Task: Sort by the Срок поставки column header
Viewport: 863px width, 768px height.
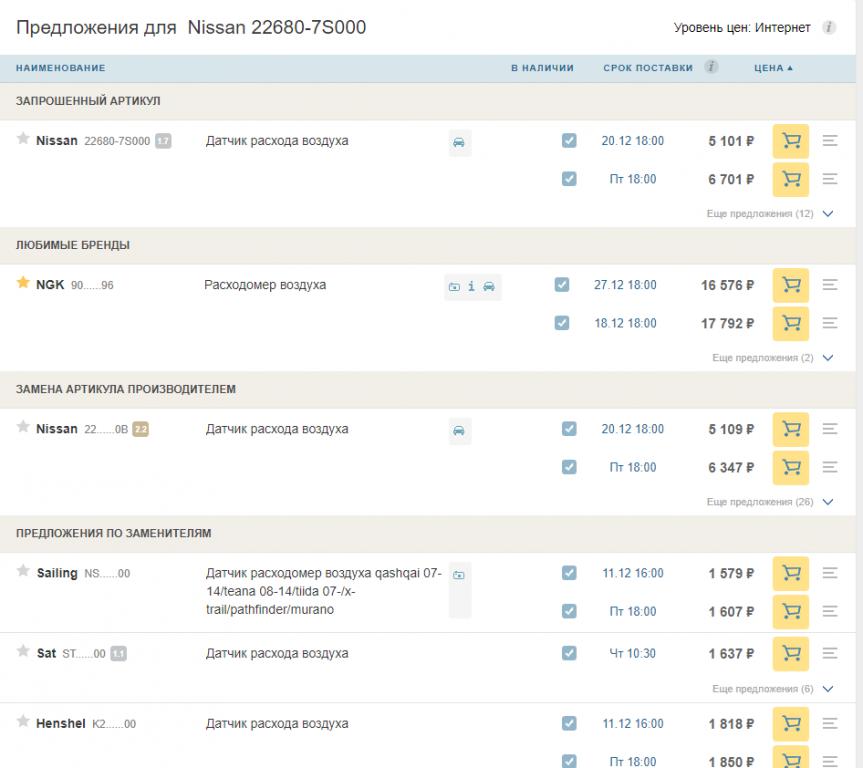Action: (x=648, y=68)
